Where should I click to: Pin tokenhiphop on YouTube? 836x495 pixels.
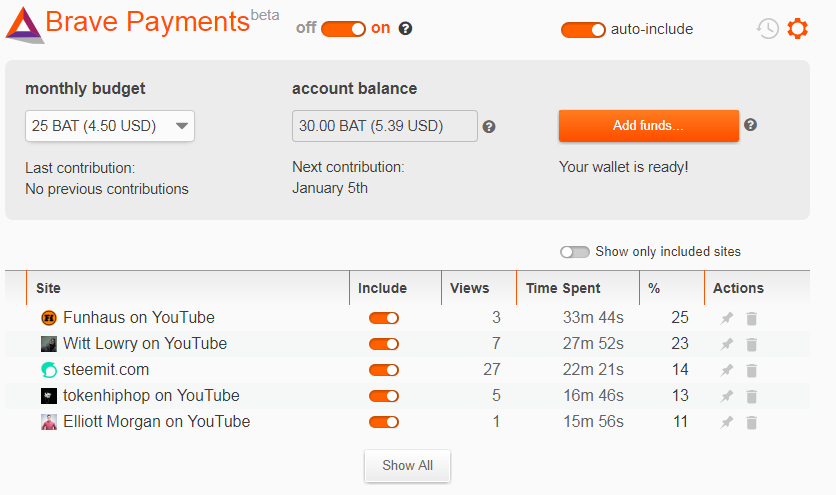pyautogui.click(x=727, y=396)
